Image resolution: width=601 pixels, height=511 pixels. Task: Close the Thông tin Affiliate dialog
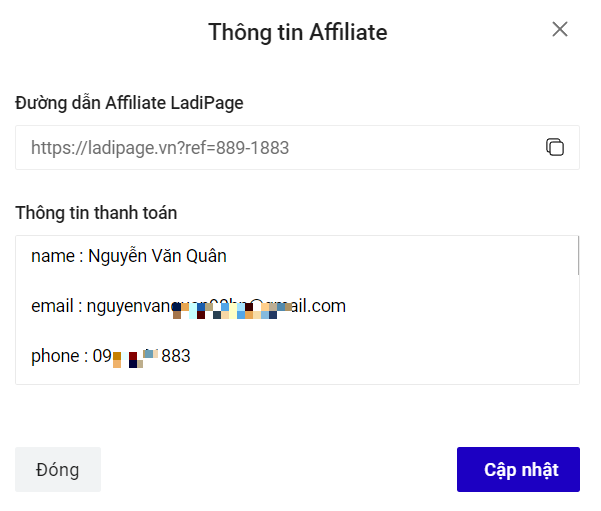point(560,29)
